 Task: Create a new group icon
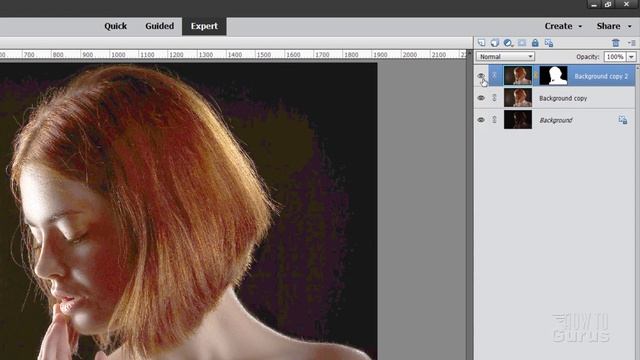point(495,43)
